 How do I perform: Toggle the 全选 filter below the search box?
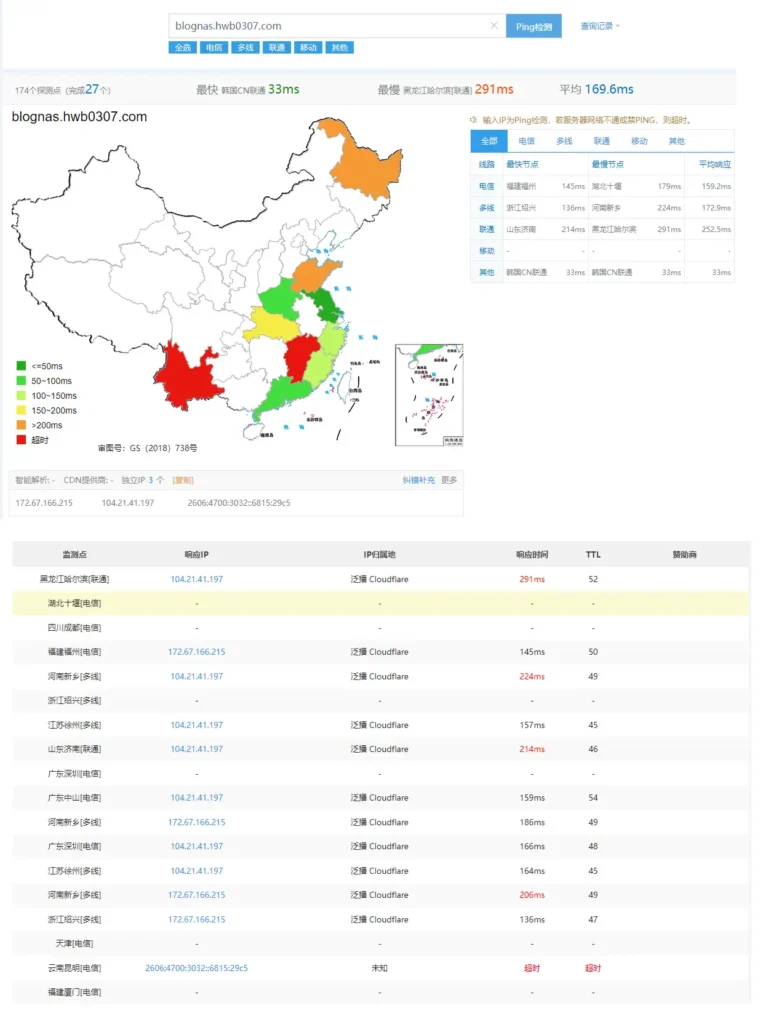(182, 47)
